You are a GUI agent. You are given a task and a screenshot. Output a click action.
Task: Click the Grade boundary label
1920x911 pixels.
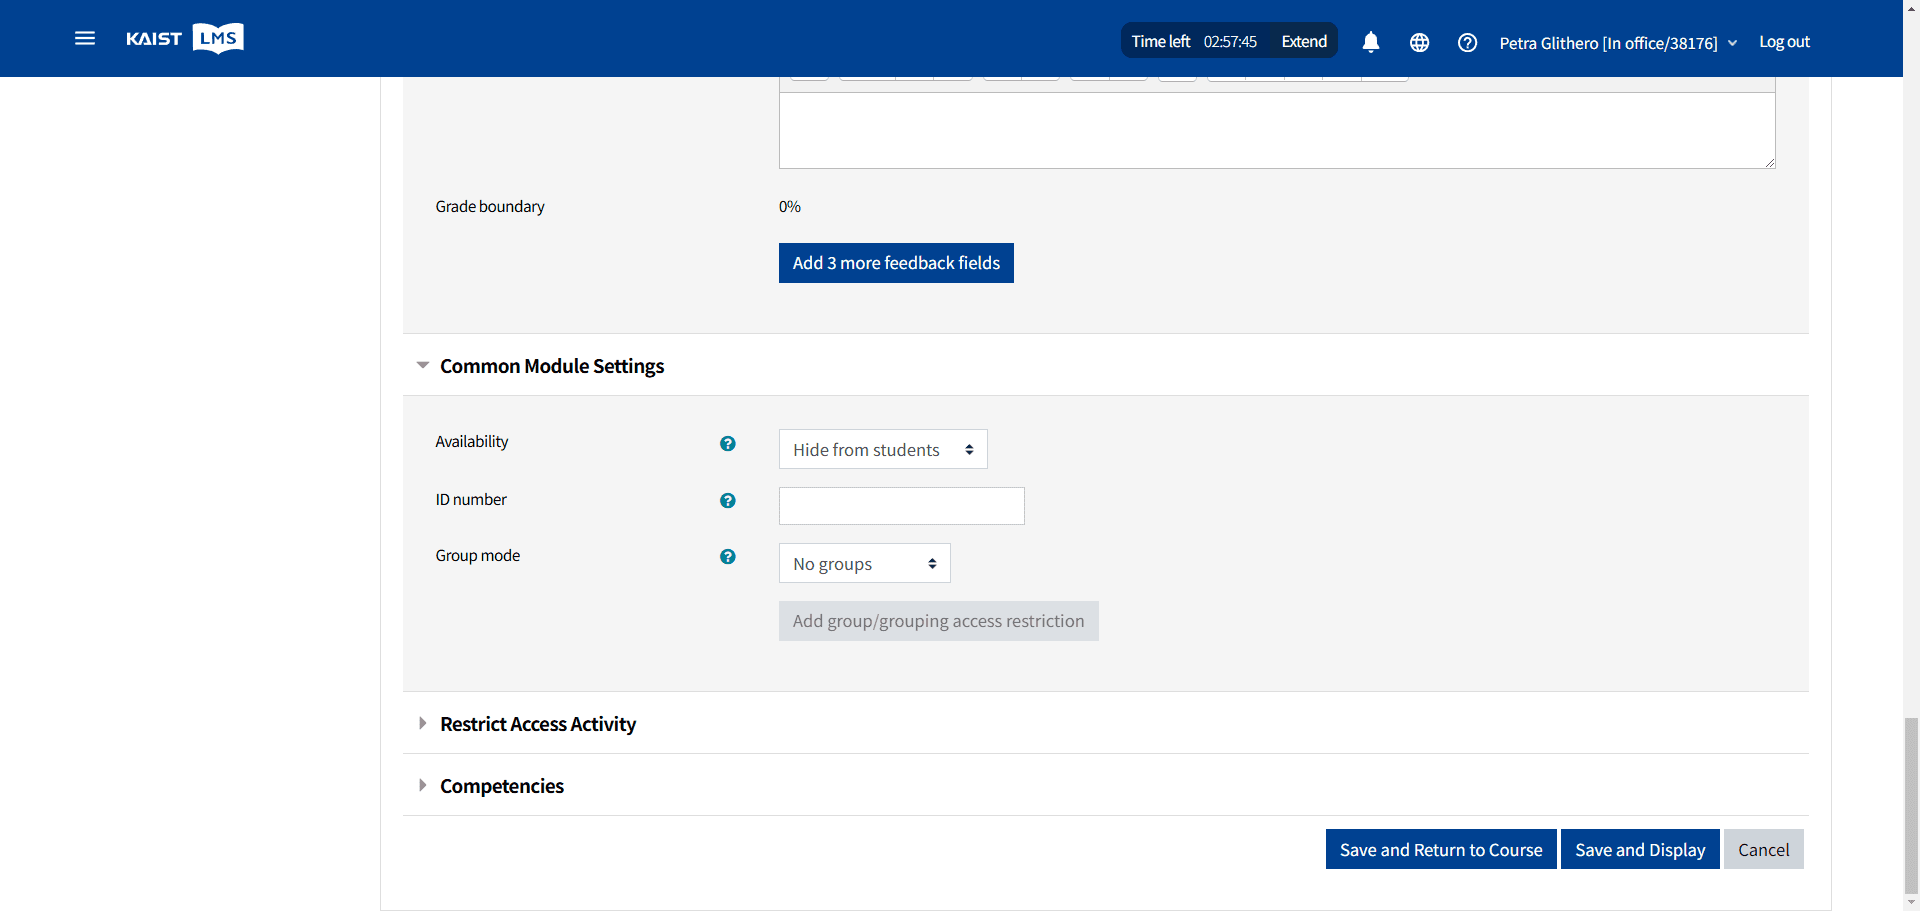(490, 206)
